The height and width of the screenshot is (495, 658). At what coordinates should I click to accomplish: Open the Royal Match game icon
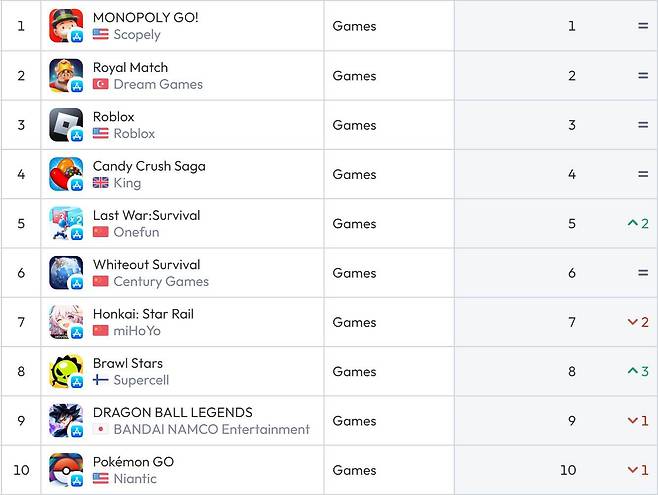[x=66, y=75]
